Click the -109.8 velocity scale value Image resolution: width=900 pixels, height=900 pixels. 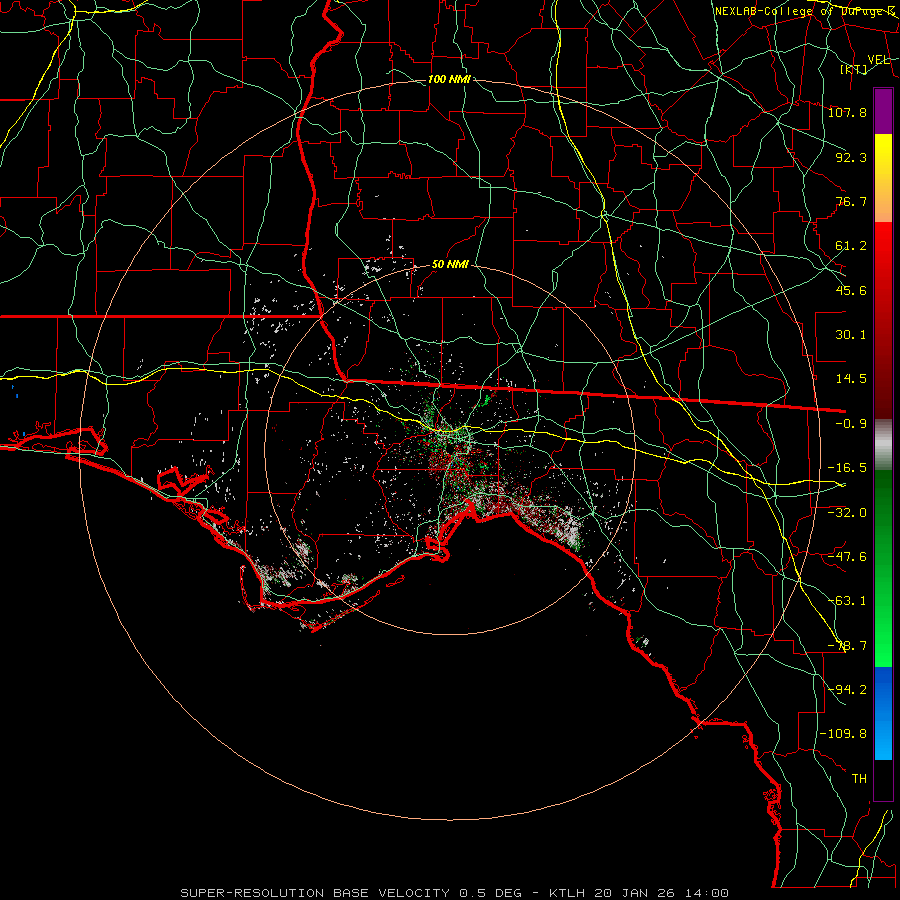point(843,734)
